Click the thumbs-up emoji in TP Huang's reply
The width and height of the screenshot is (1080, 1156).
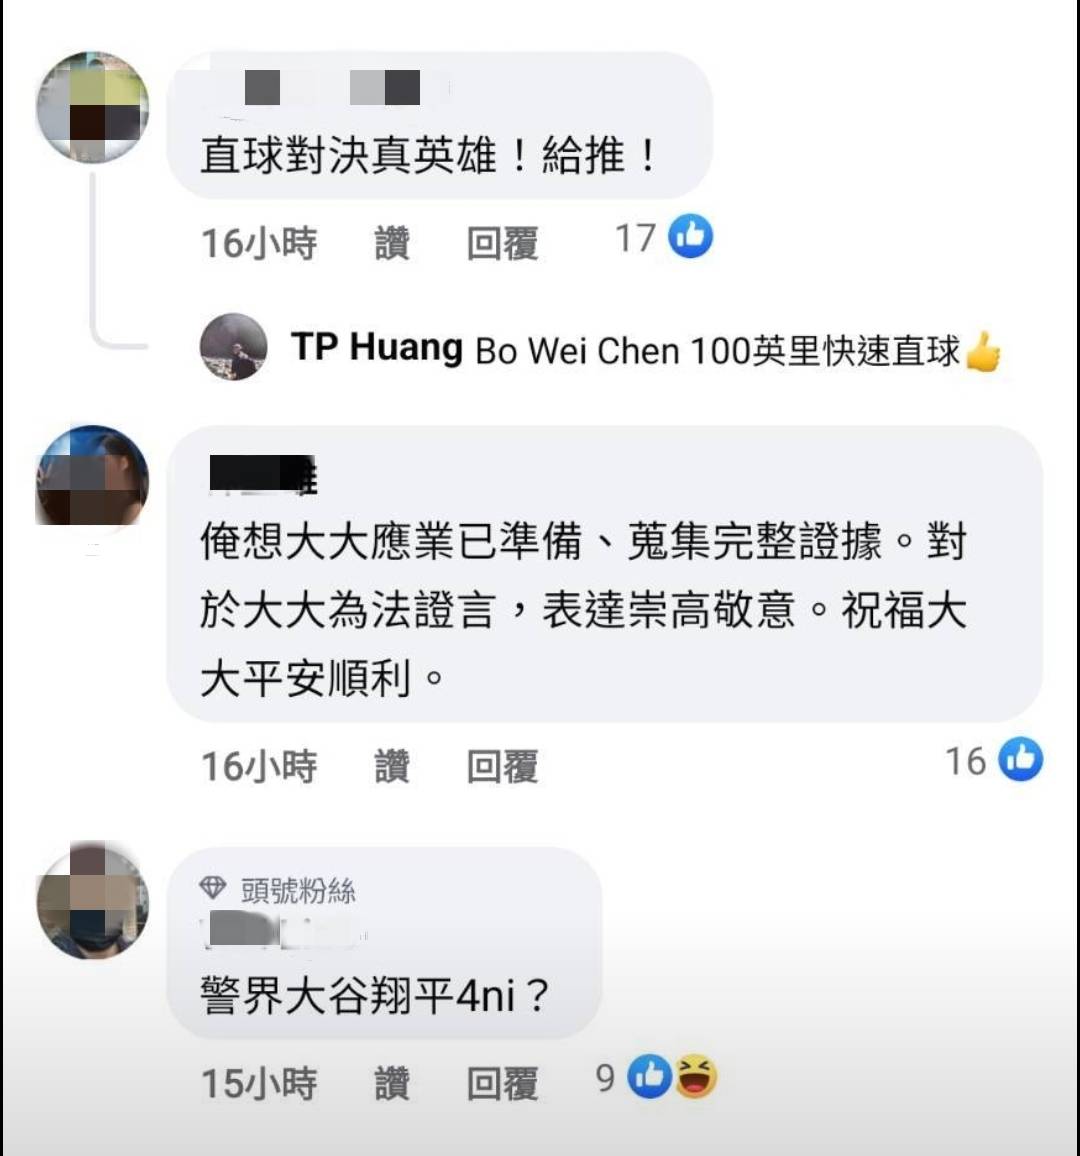983,352
